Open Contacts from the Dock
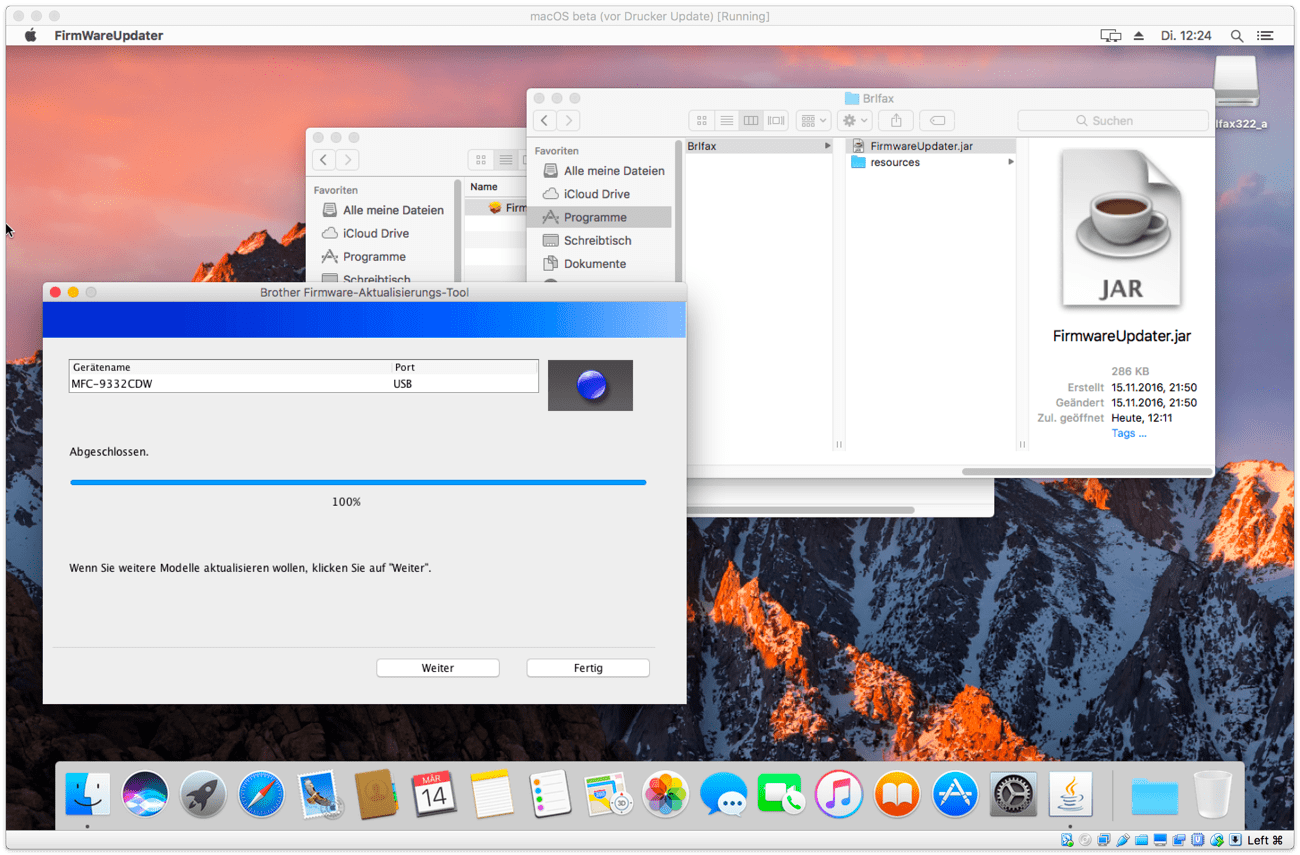Screen dimensions: 1300x855 coord(376,795)
